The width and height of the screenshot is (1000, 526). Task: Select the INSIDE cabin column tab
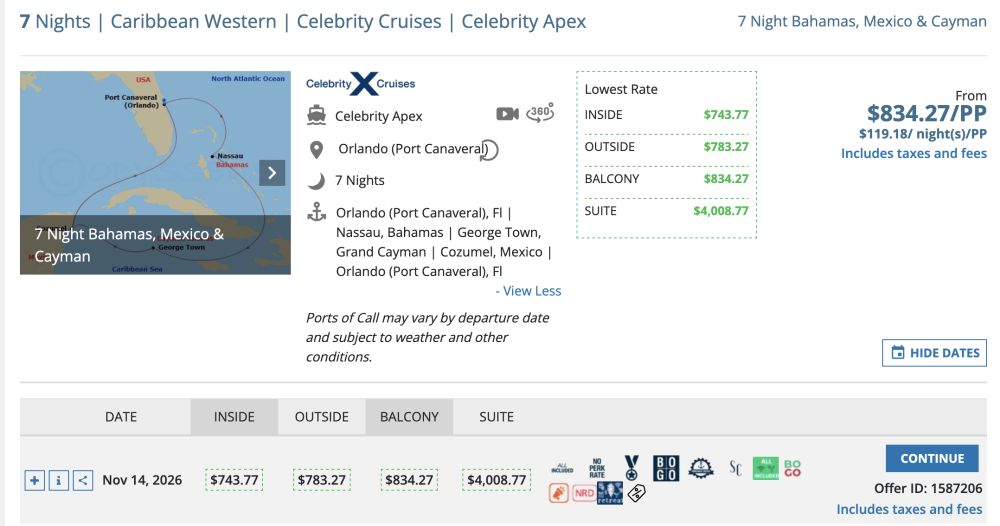point(234,416)
